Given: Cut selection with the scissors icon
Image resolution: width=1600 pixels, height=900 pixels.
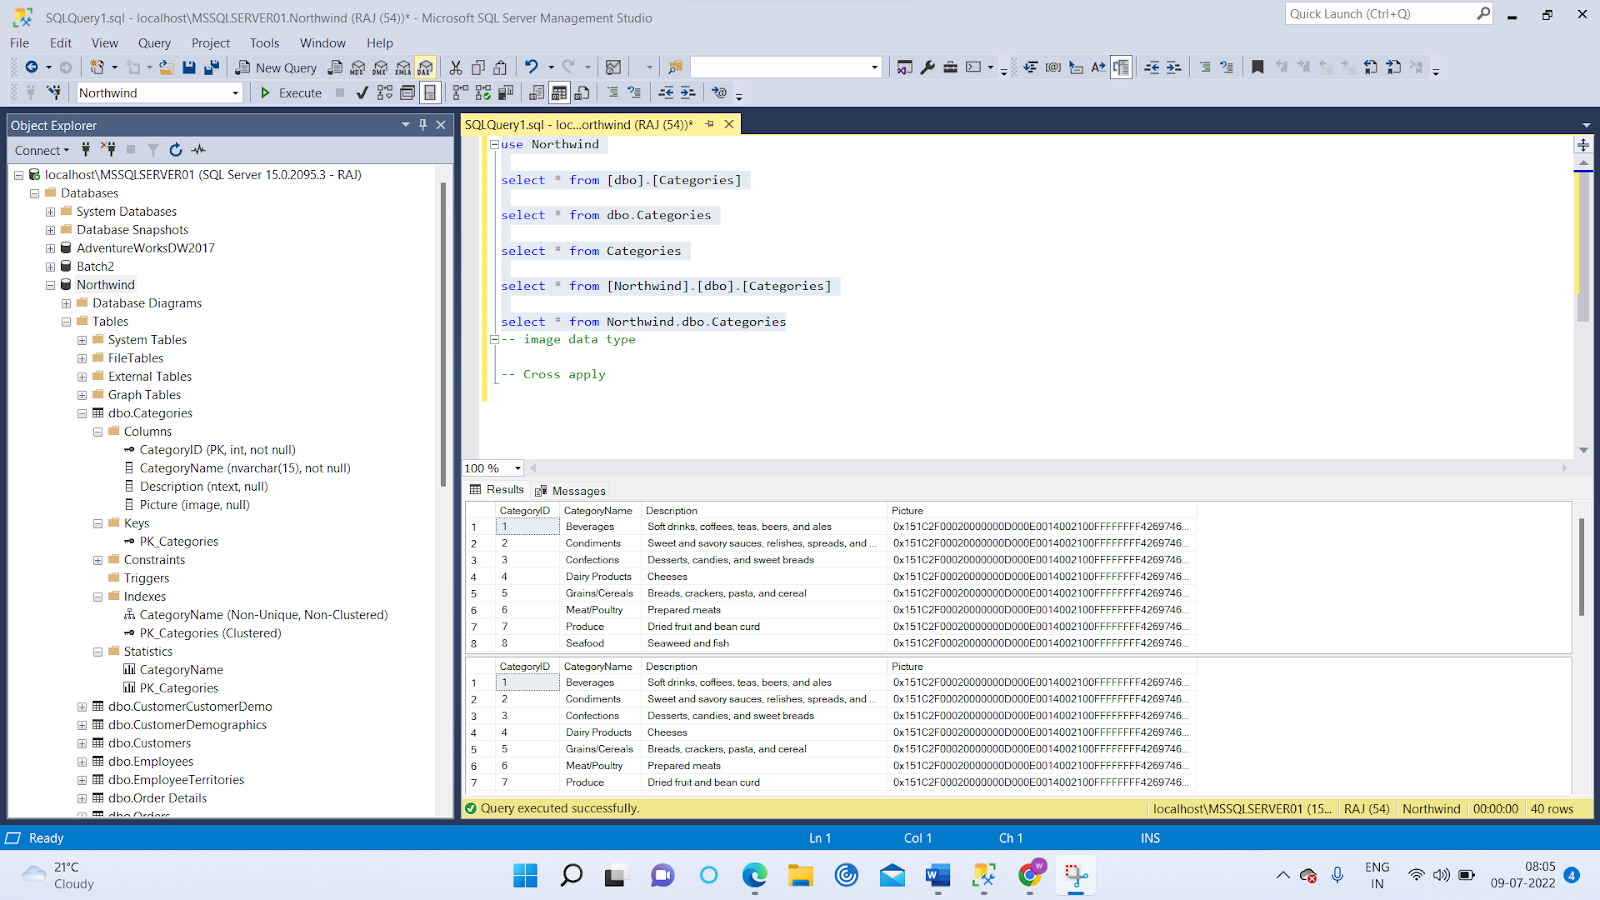Looking at the screenshot, I should pos(455,67).
